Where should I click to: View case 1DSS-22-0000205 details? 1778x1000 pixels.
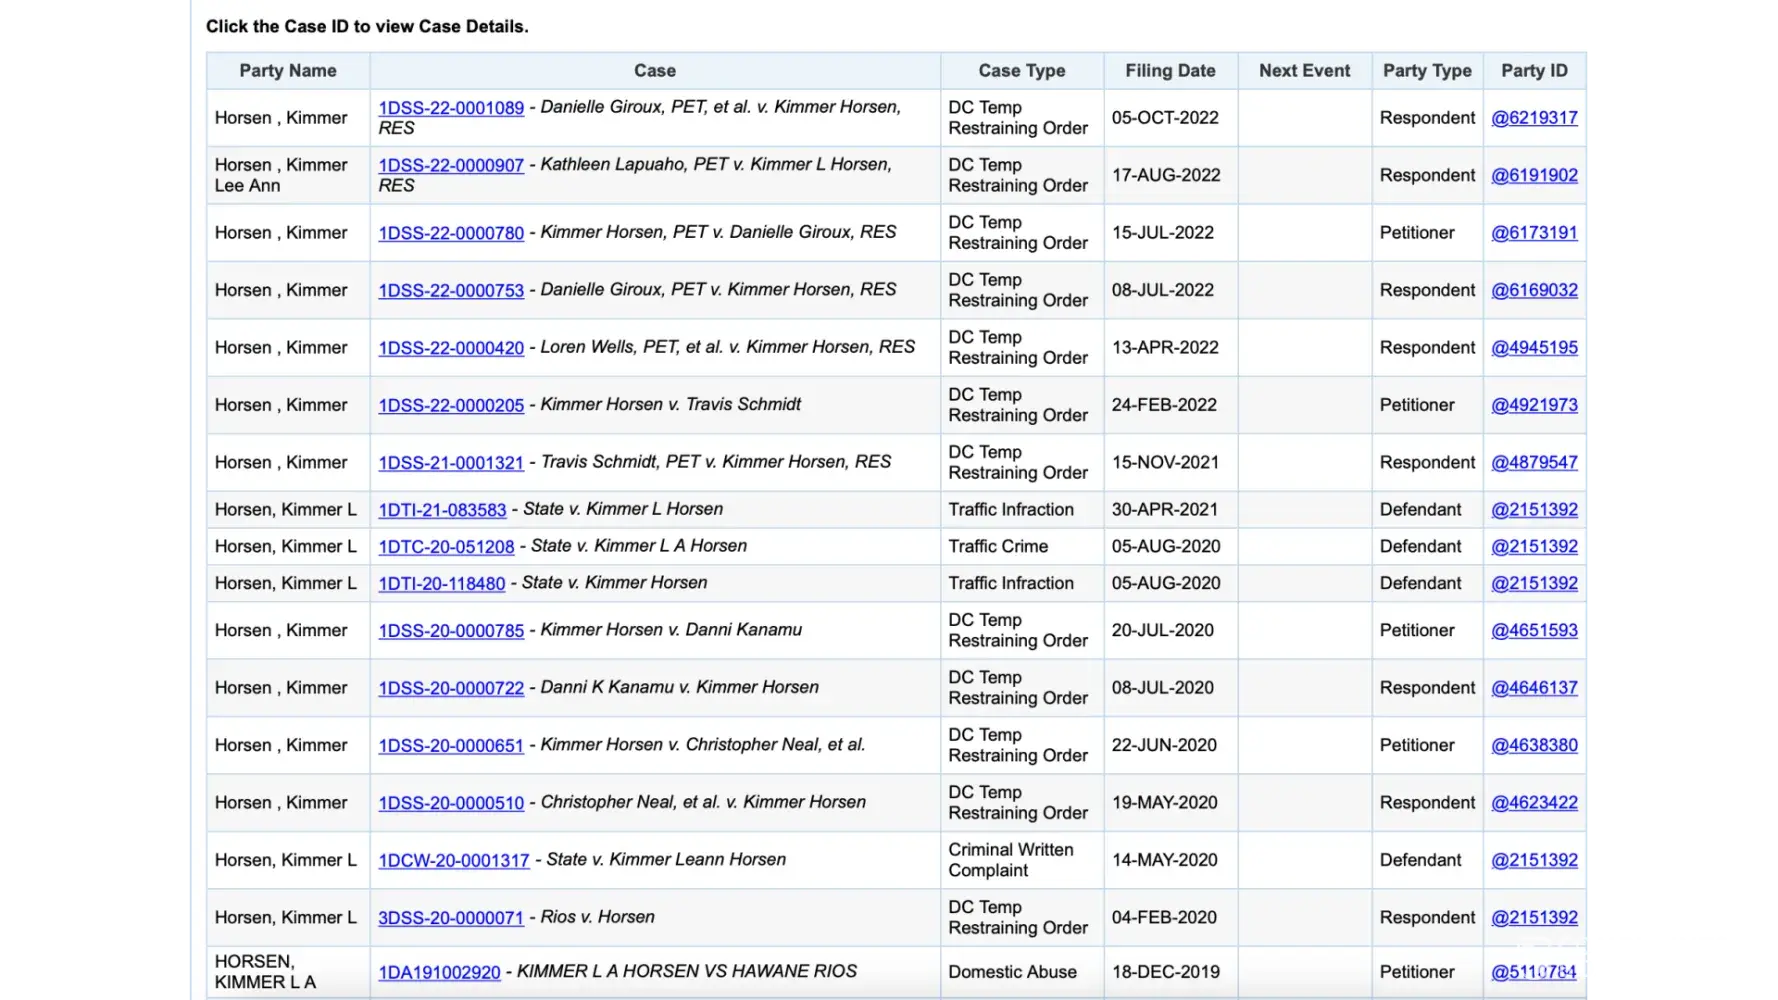pos(450,405)
